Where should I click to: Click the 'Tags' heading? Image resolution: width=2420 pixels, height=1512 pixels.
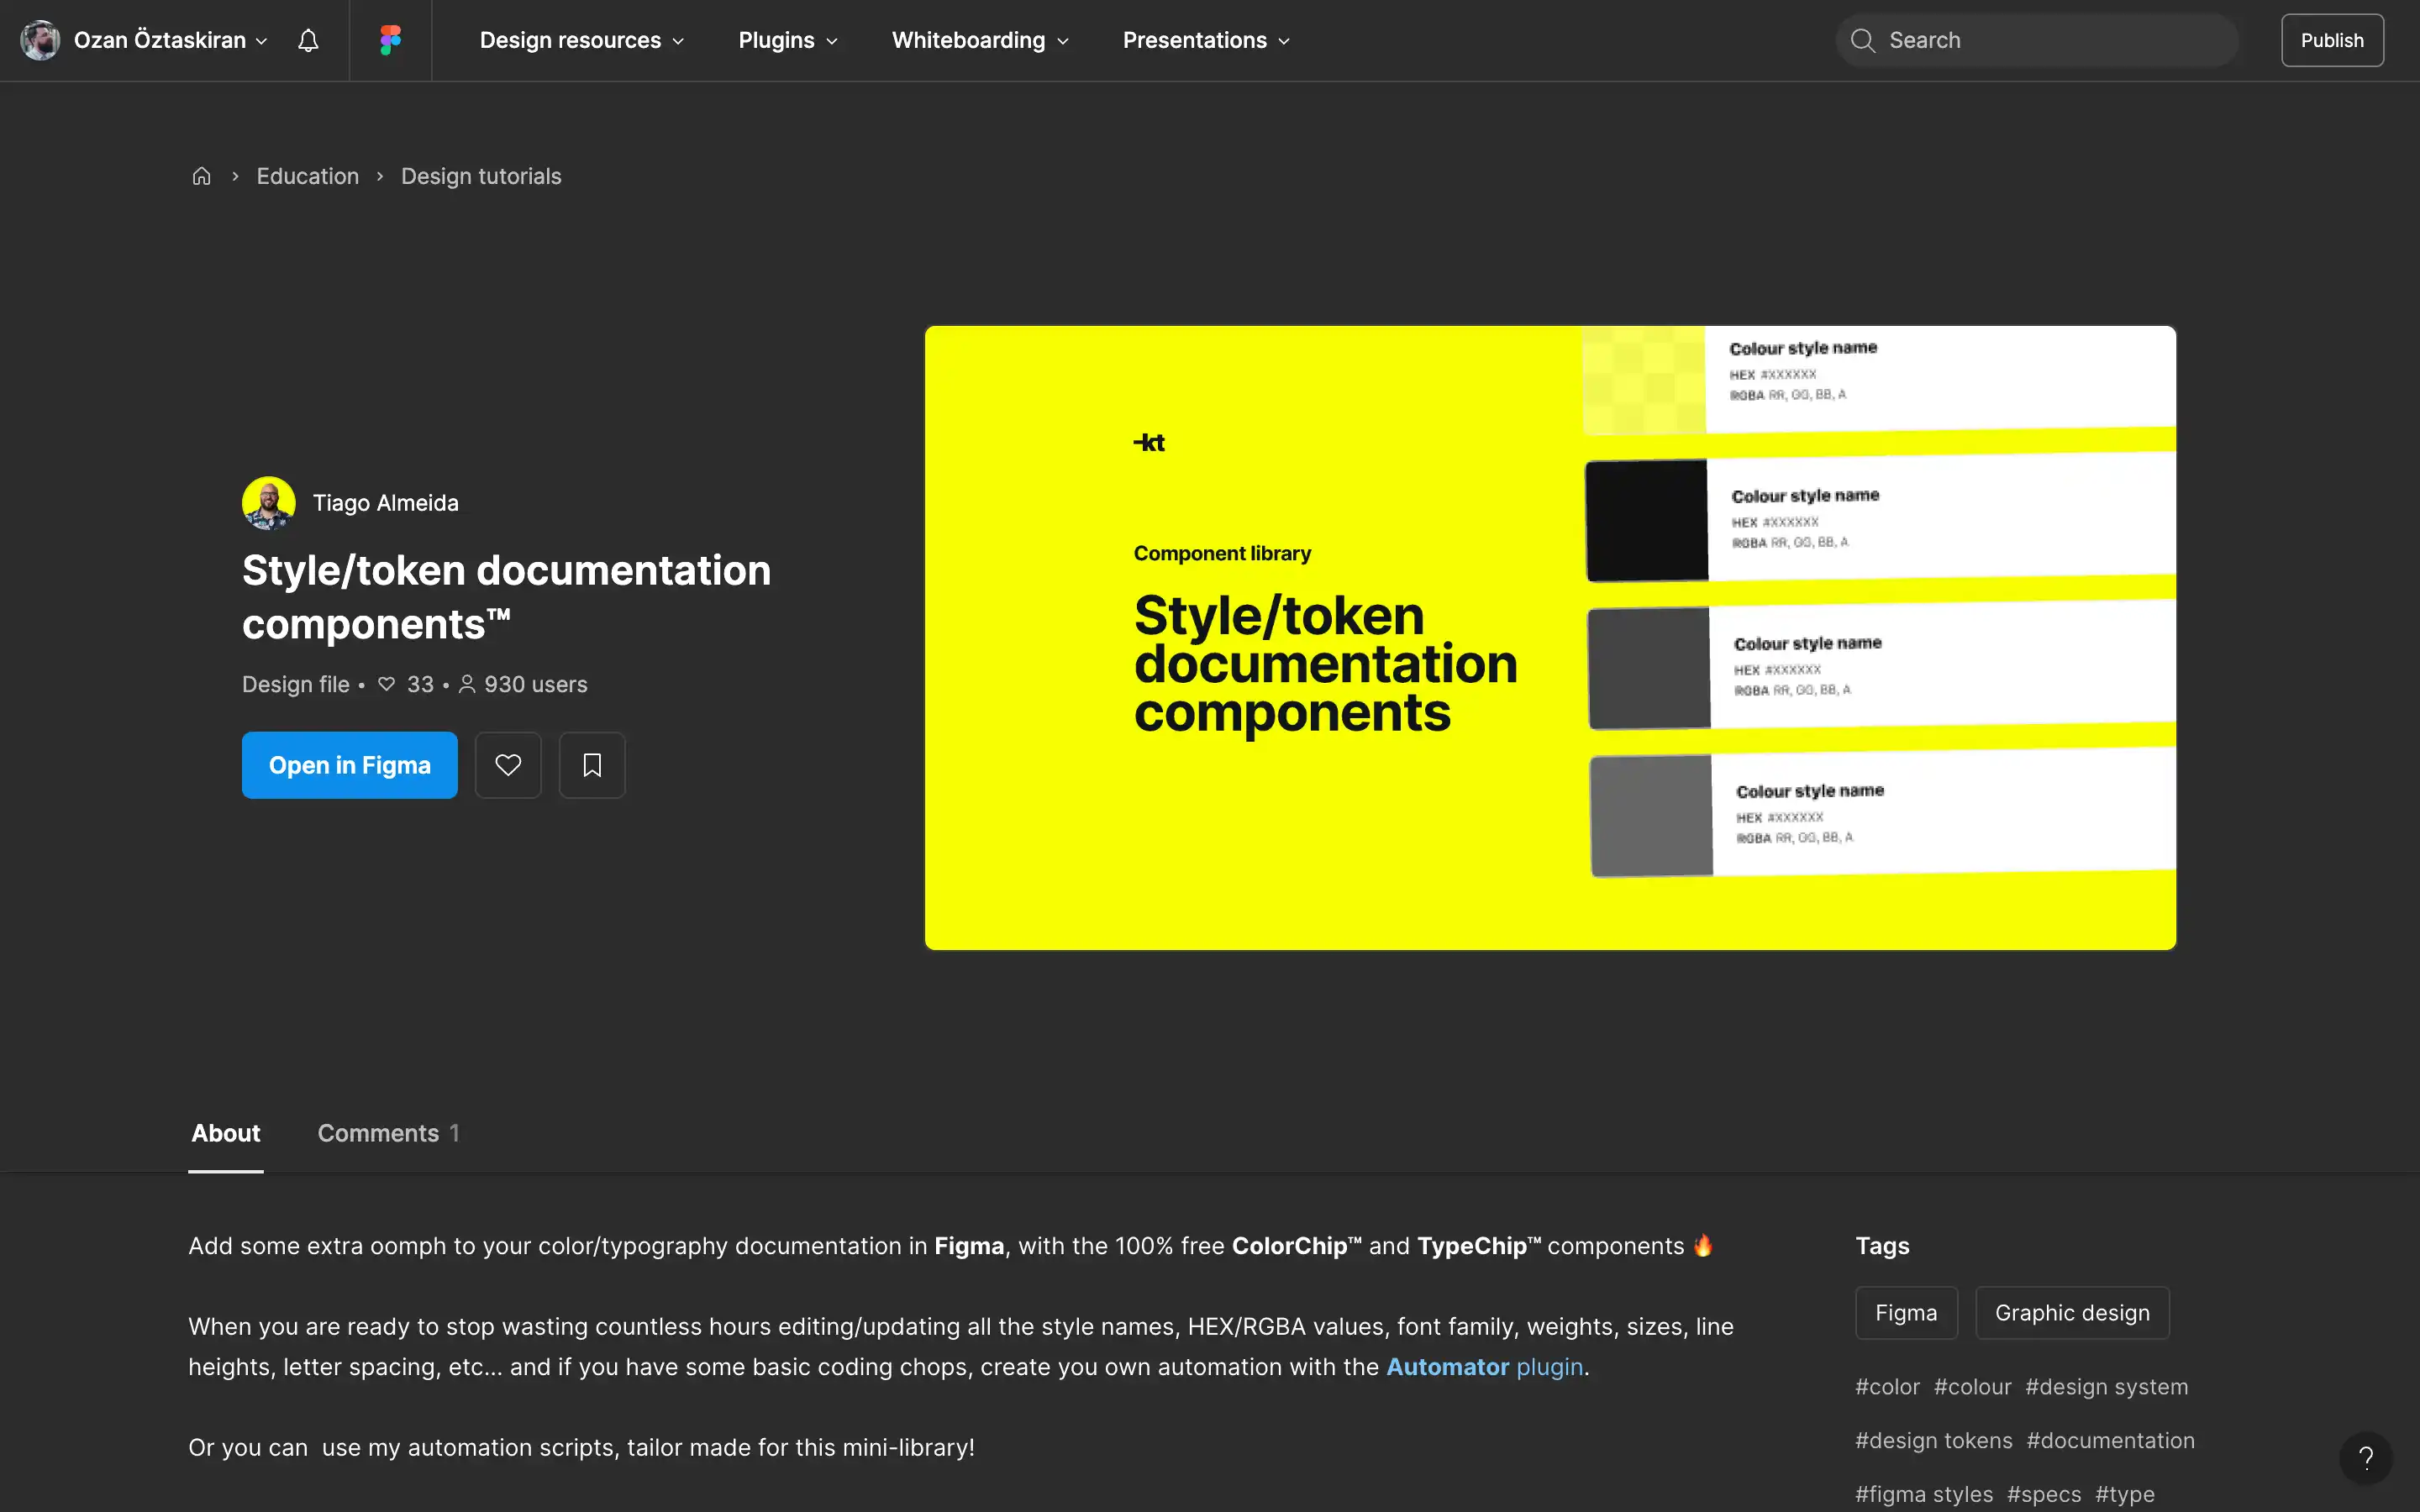coord(1882,1246)
